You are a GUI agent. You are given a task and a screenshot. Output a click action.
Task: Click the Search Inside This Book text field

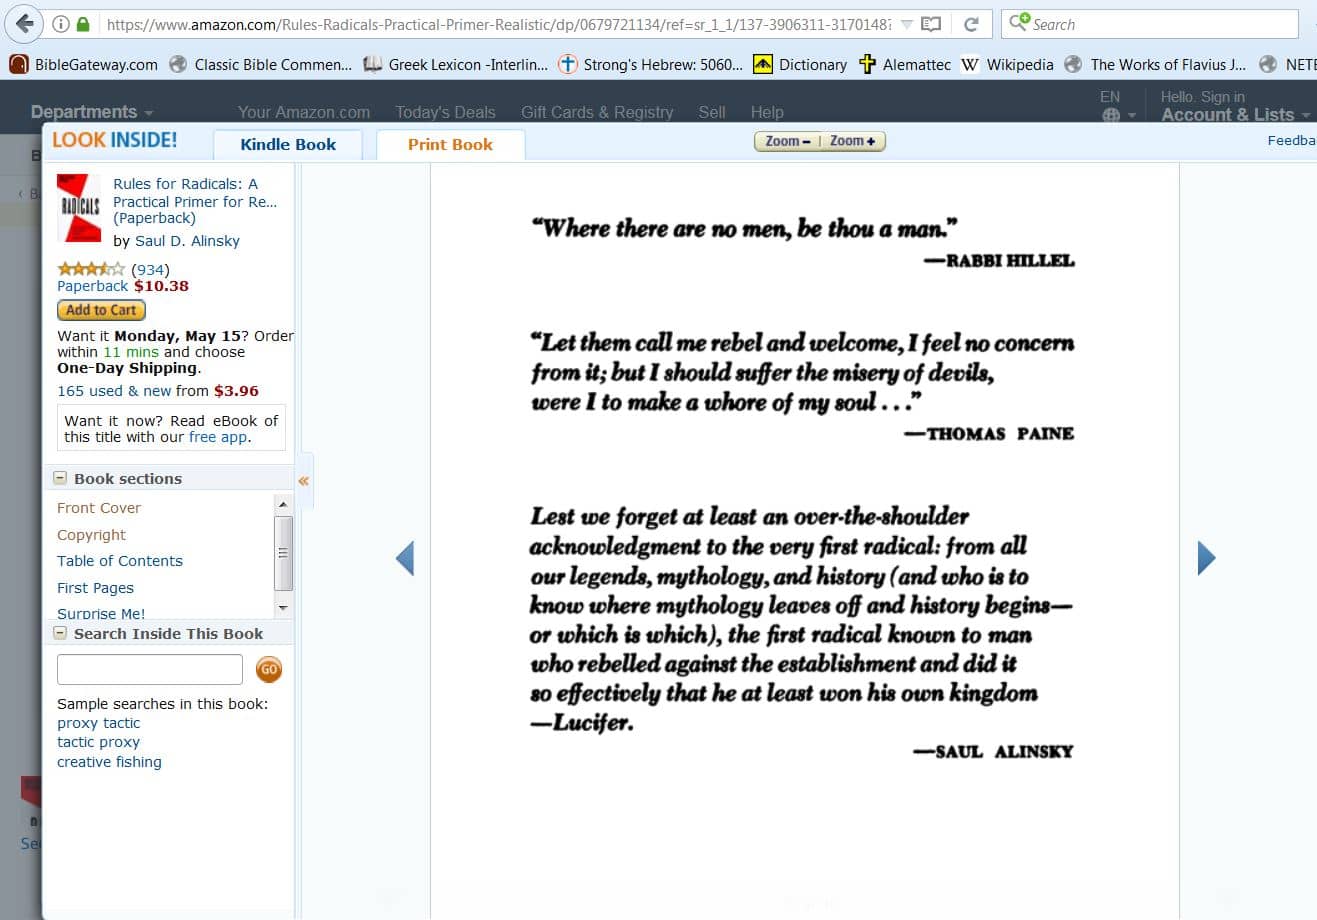click(x=150, y=669)
